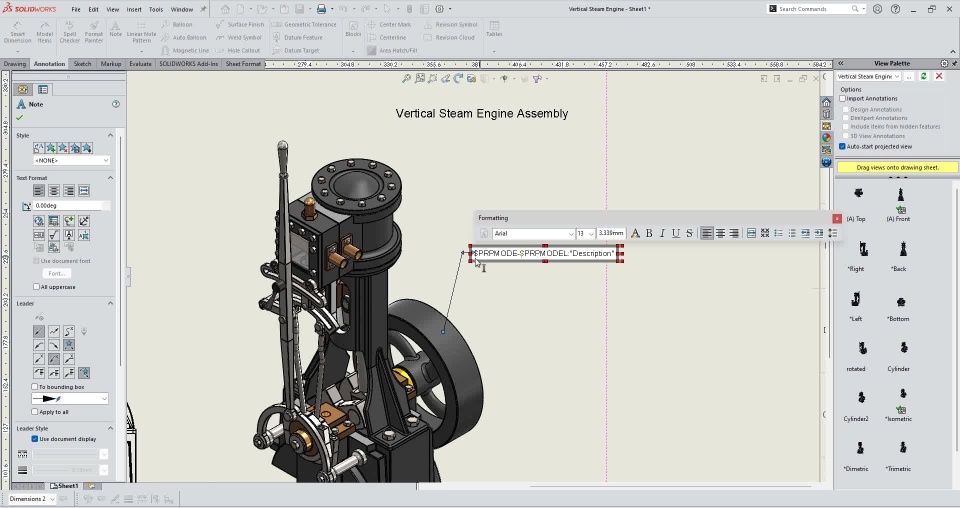
Task: Open the leader arrow style dropdown
Action: click(70, 398)
